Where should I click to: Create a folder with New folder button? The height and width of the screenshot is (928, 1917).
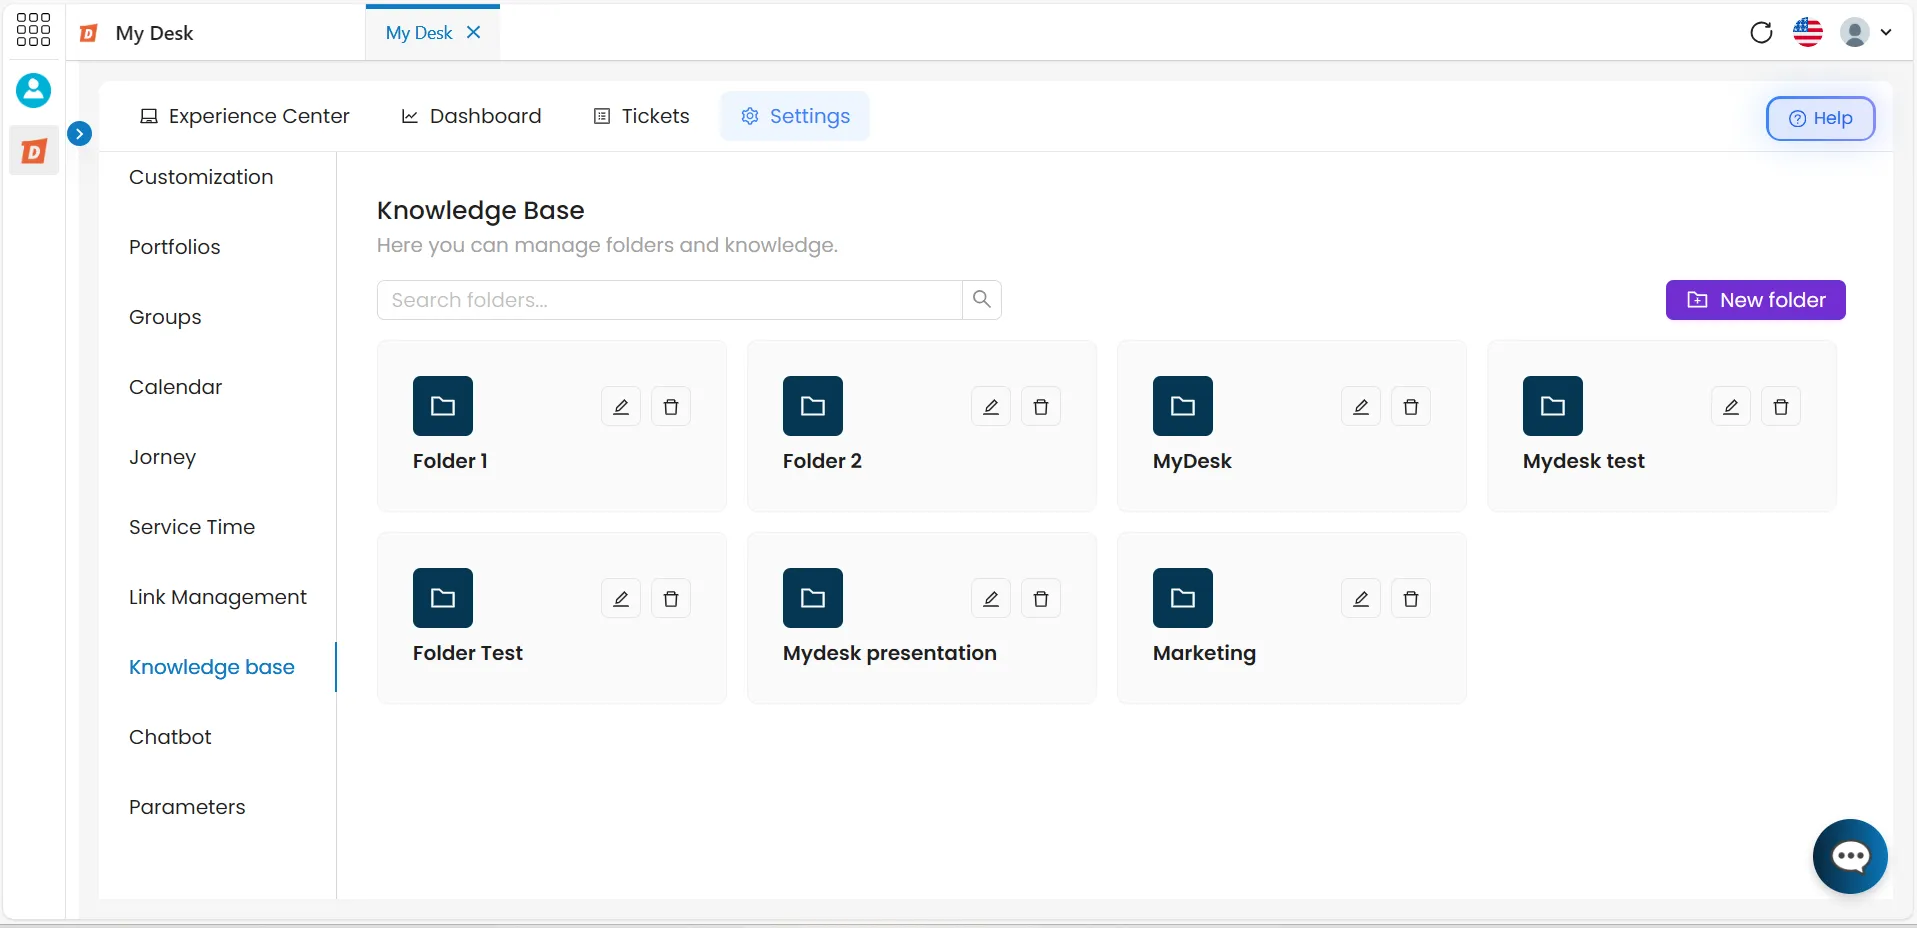[1755, 300]
